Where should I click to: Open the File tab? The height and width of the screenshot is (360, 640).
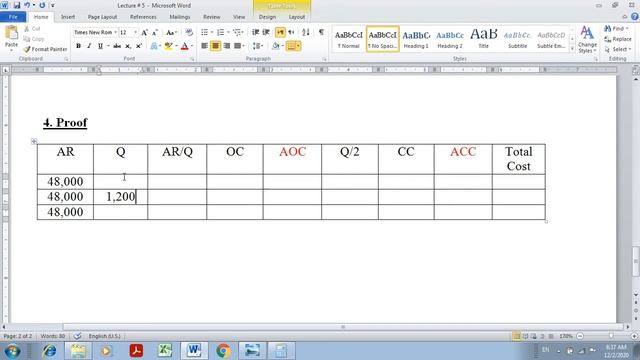(13, 17)
